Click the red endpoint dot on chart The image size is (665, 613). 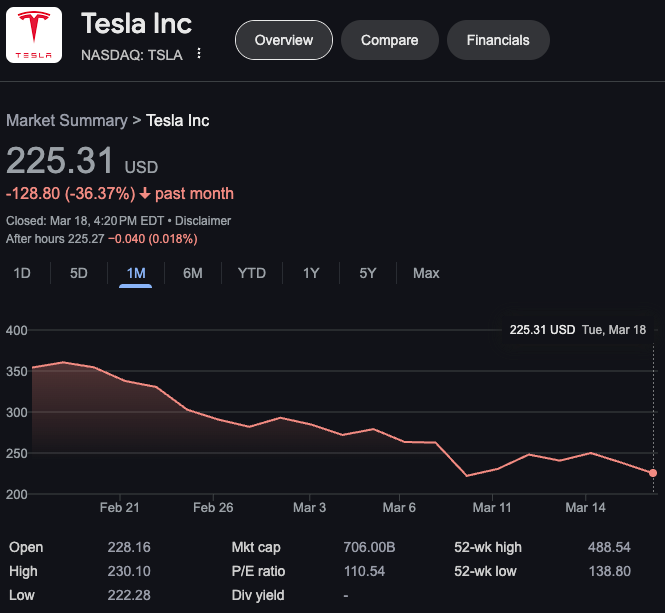coord(653,473)
